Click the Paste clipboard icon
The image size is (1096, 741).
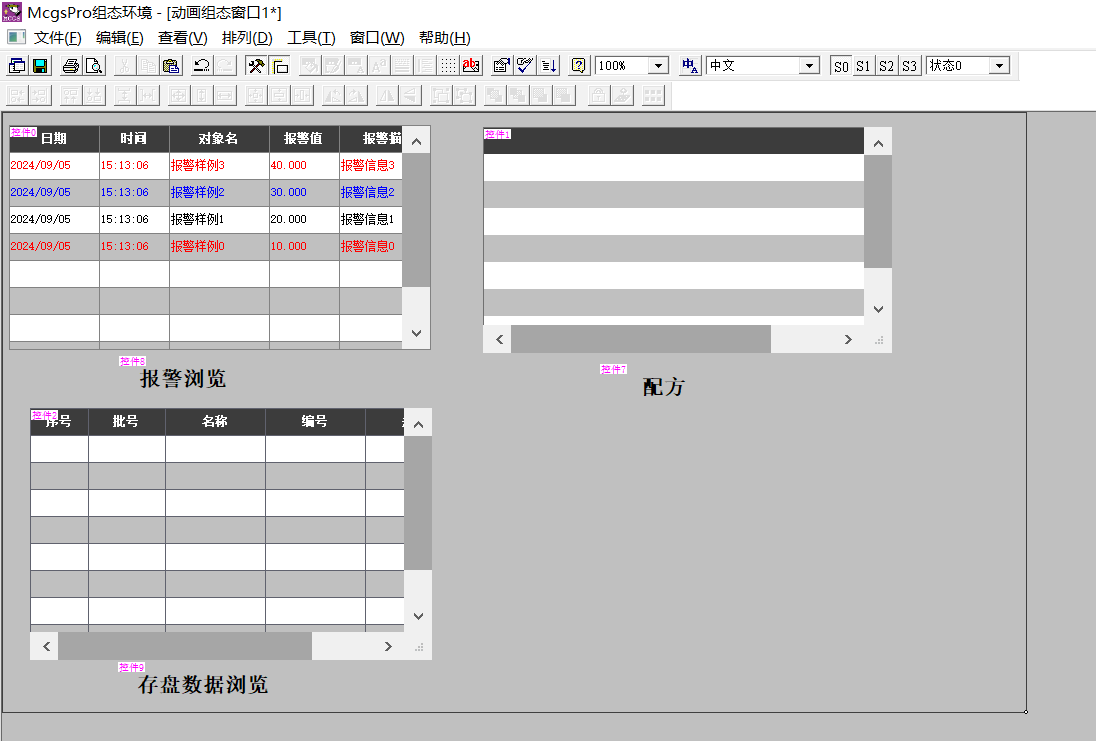(171, 66)
